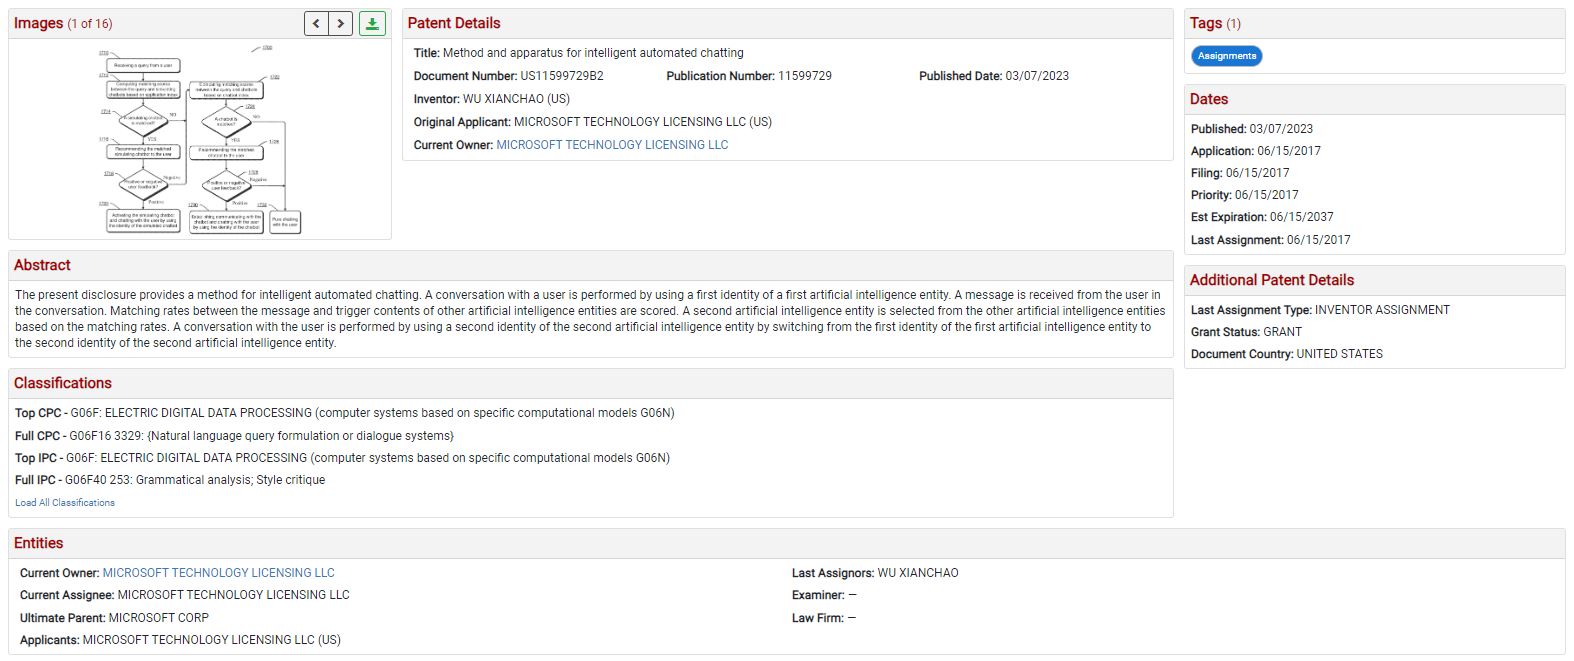The width and height of the screenshot is (1574, 661).
Task: Open Current Owner link in Patent Details
Action: pos(612,145)
